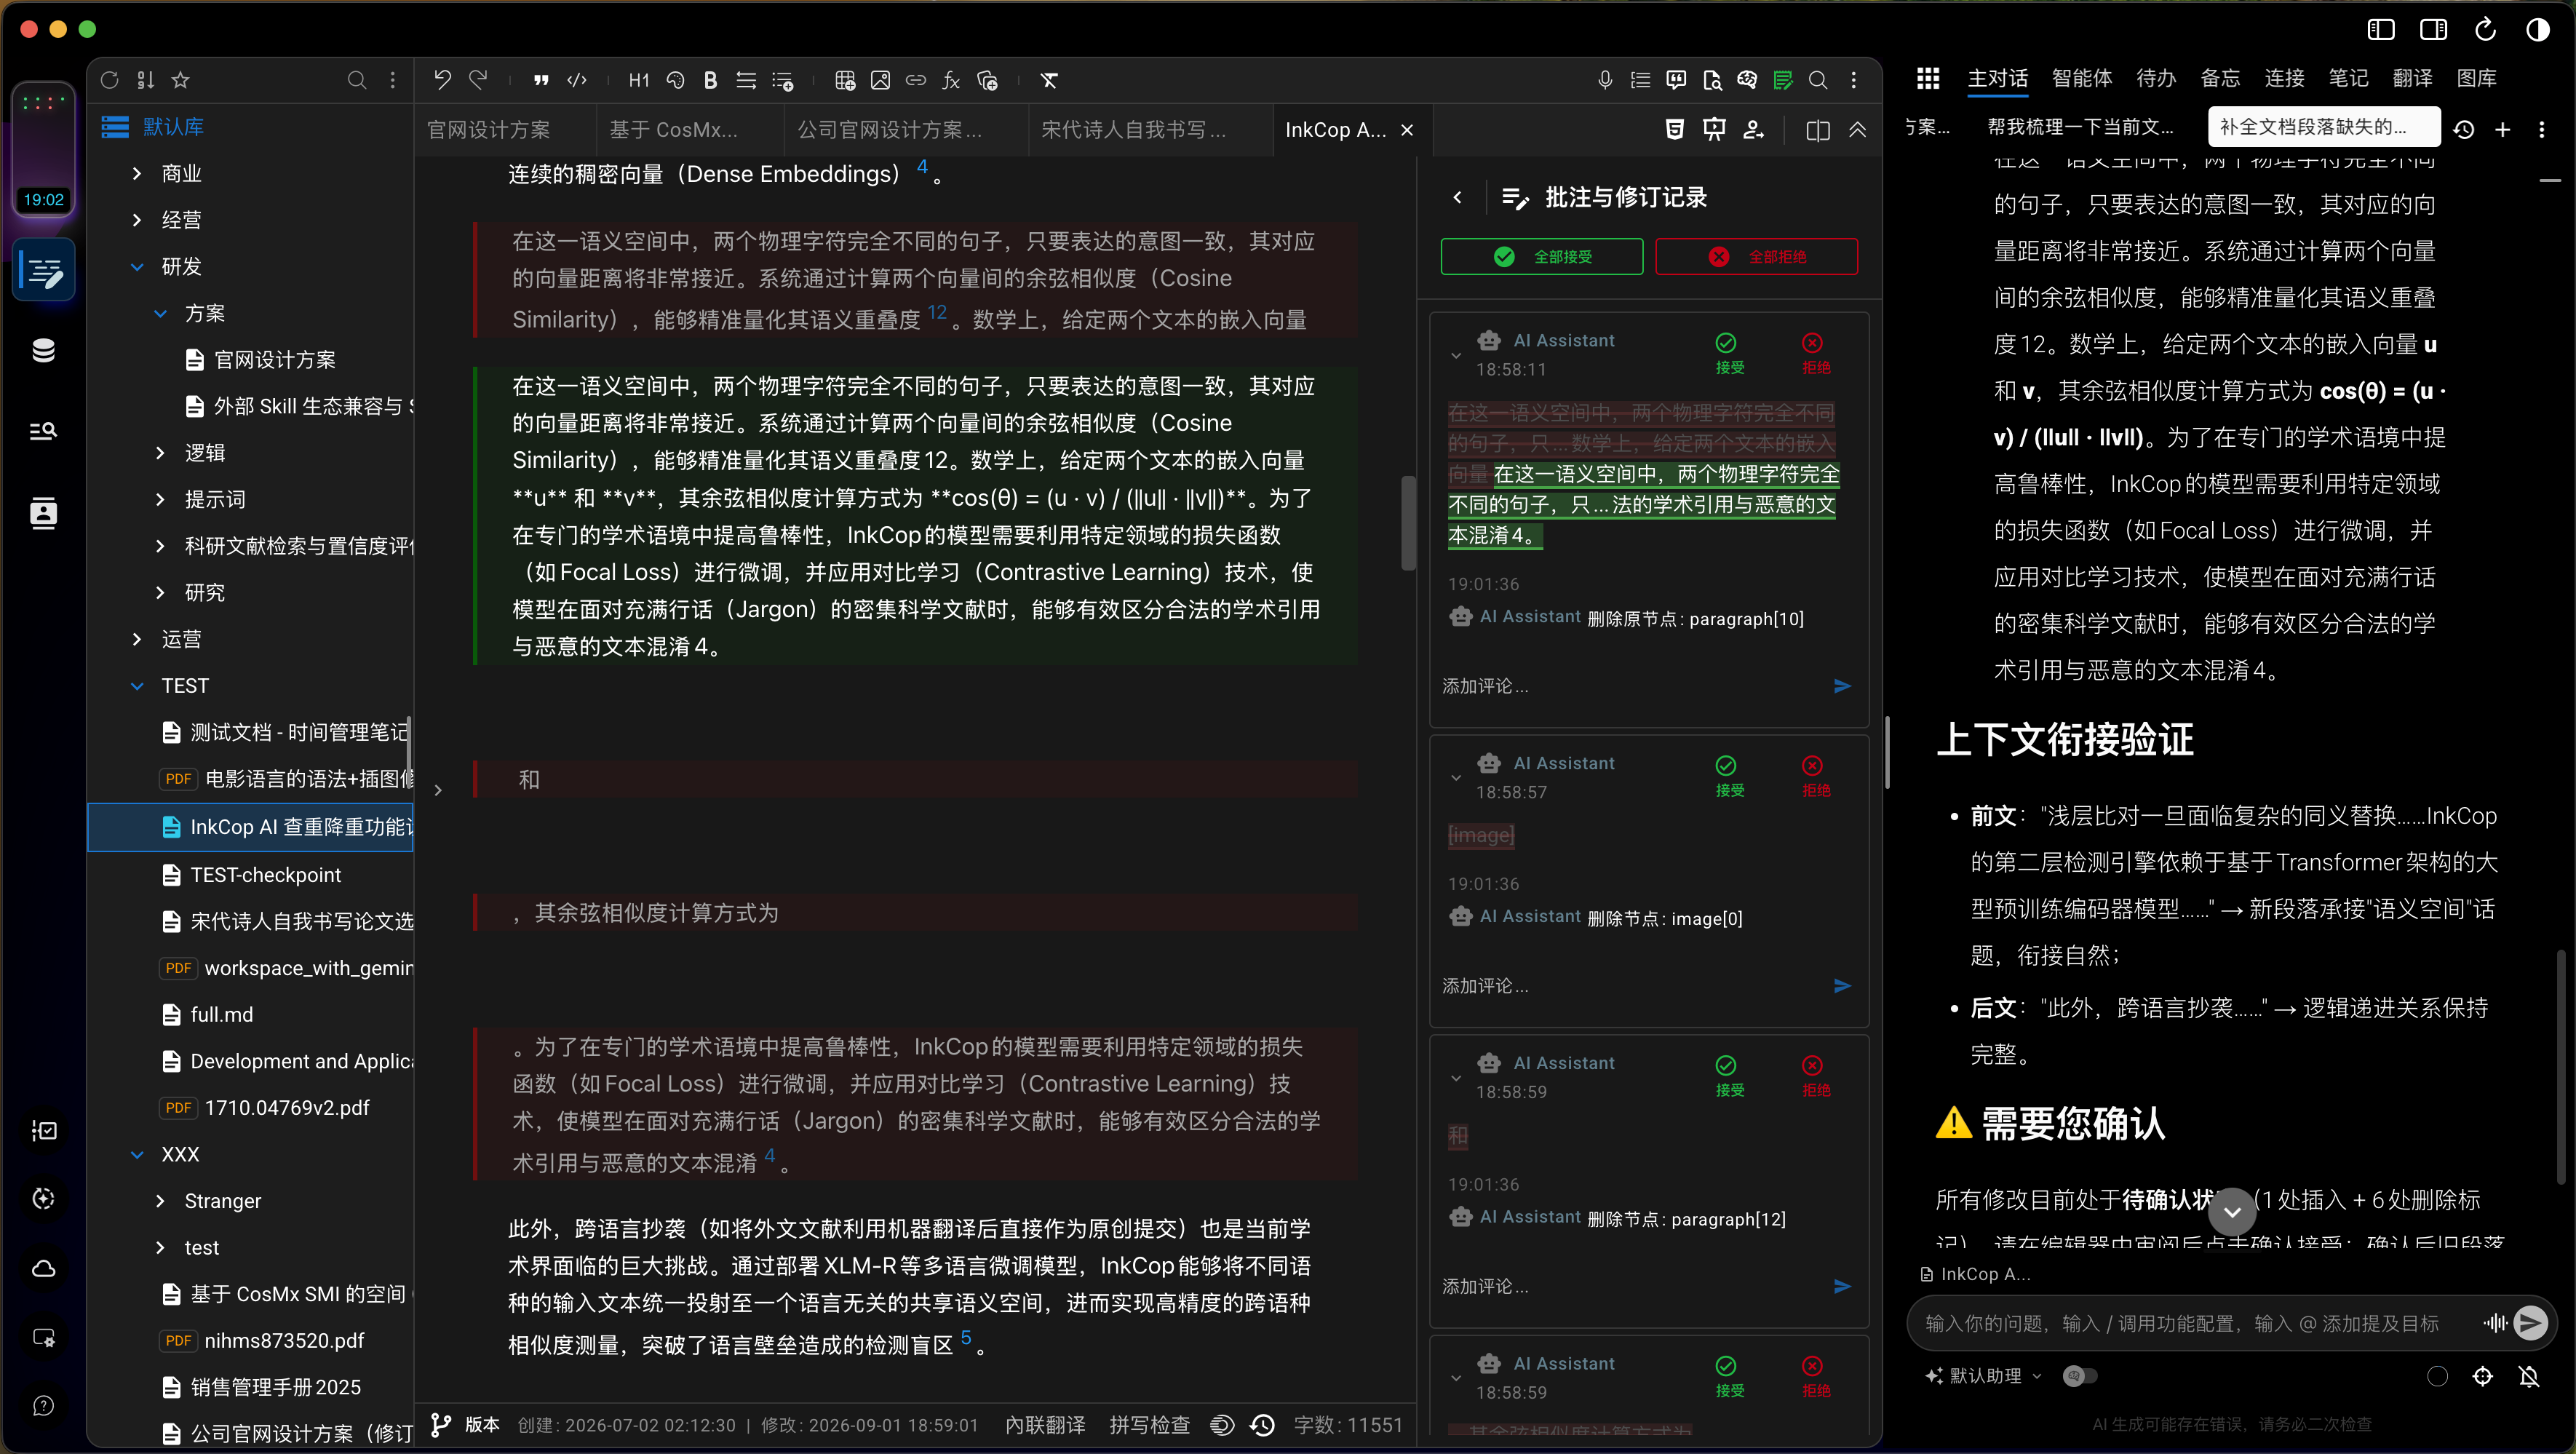Image resolution: width=2576 pixels, height=1454 pixels.
Task: Open the 默认助理 assistant dropdown
Action: [1984, 1376]
